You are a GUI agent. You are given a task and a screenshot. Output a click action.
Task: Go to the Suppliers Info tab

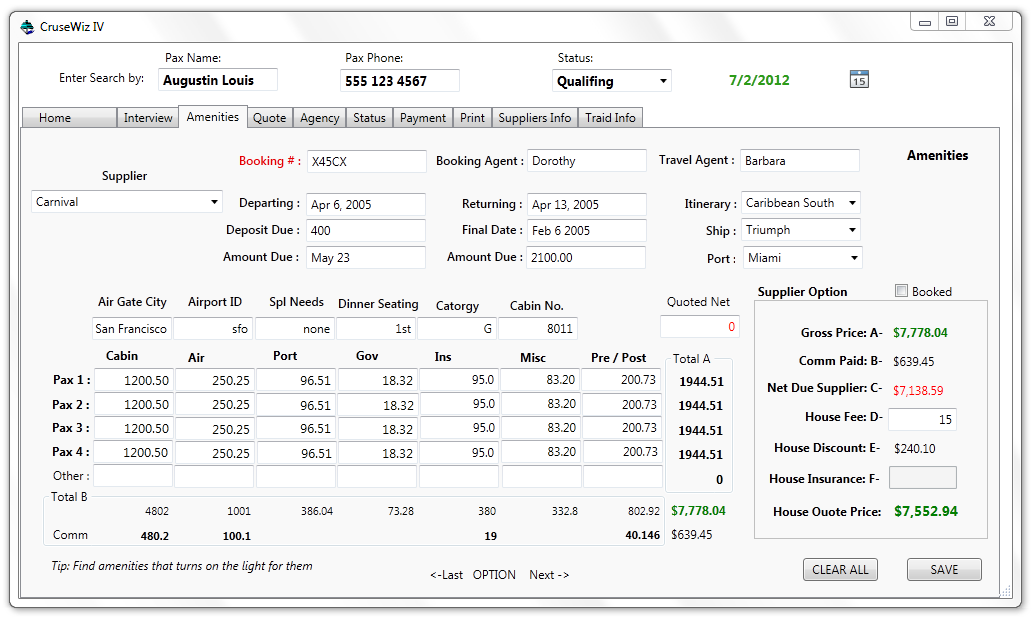[x=535, y=118]
